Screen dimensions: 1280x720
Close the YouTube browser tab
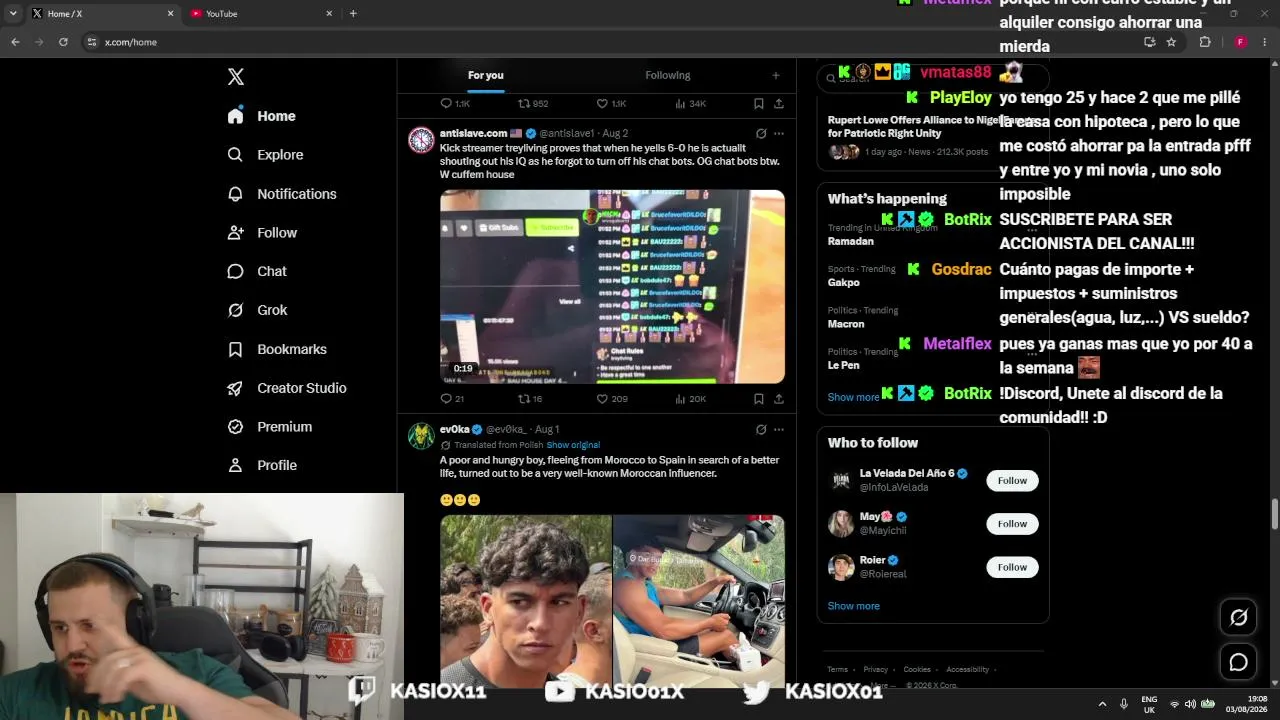click(x=329, y=14)
